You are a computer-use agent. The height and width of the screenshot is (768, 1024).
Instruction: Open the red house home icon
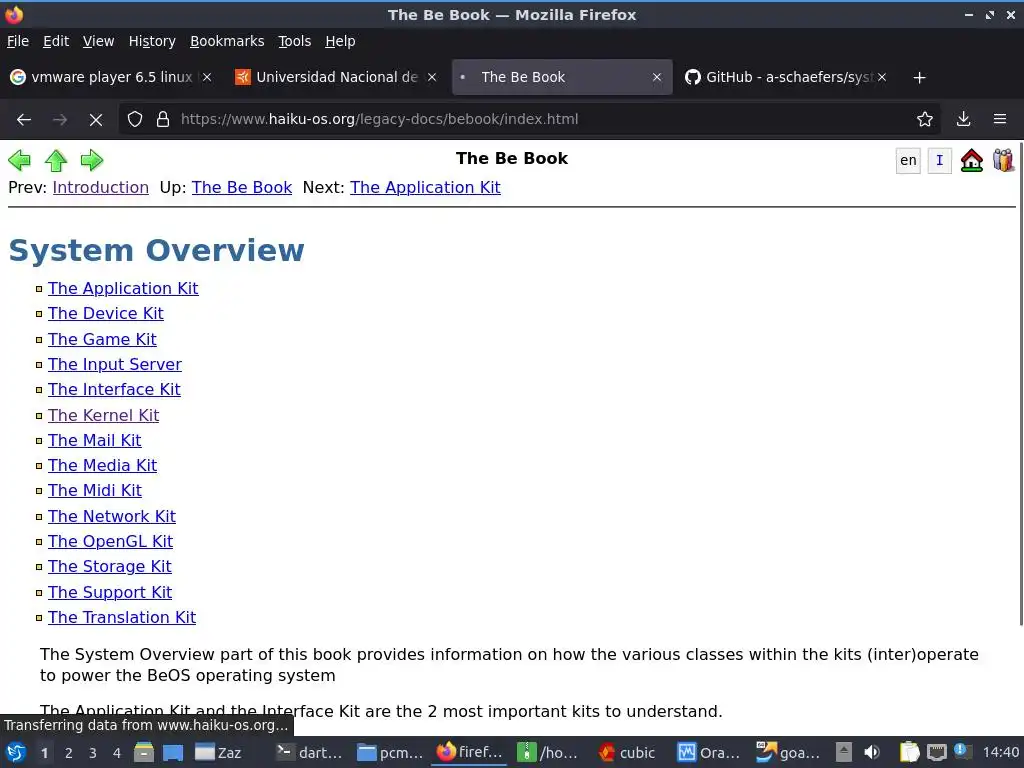point(972,160)
